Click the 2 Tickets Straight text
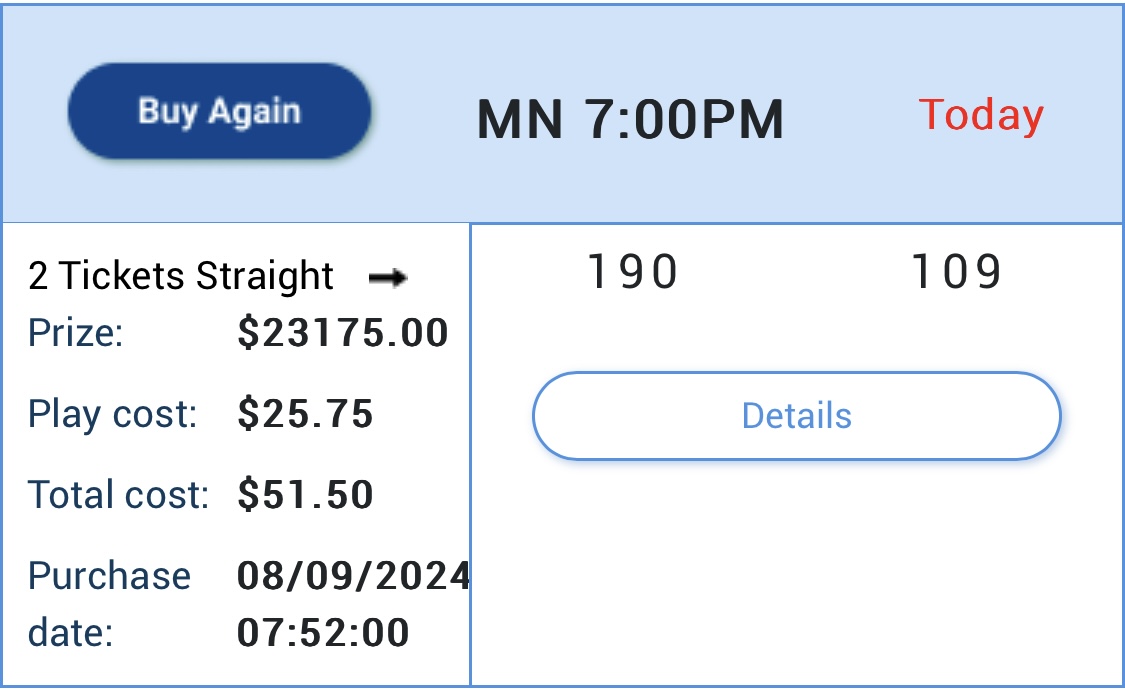Viewport: 1125px width, 690px height. (x=181, y=276)
